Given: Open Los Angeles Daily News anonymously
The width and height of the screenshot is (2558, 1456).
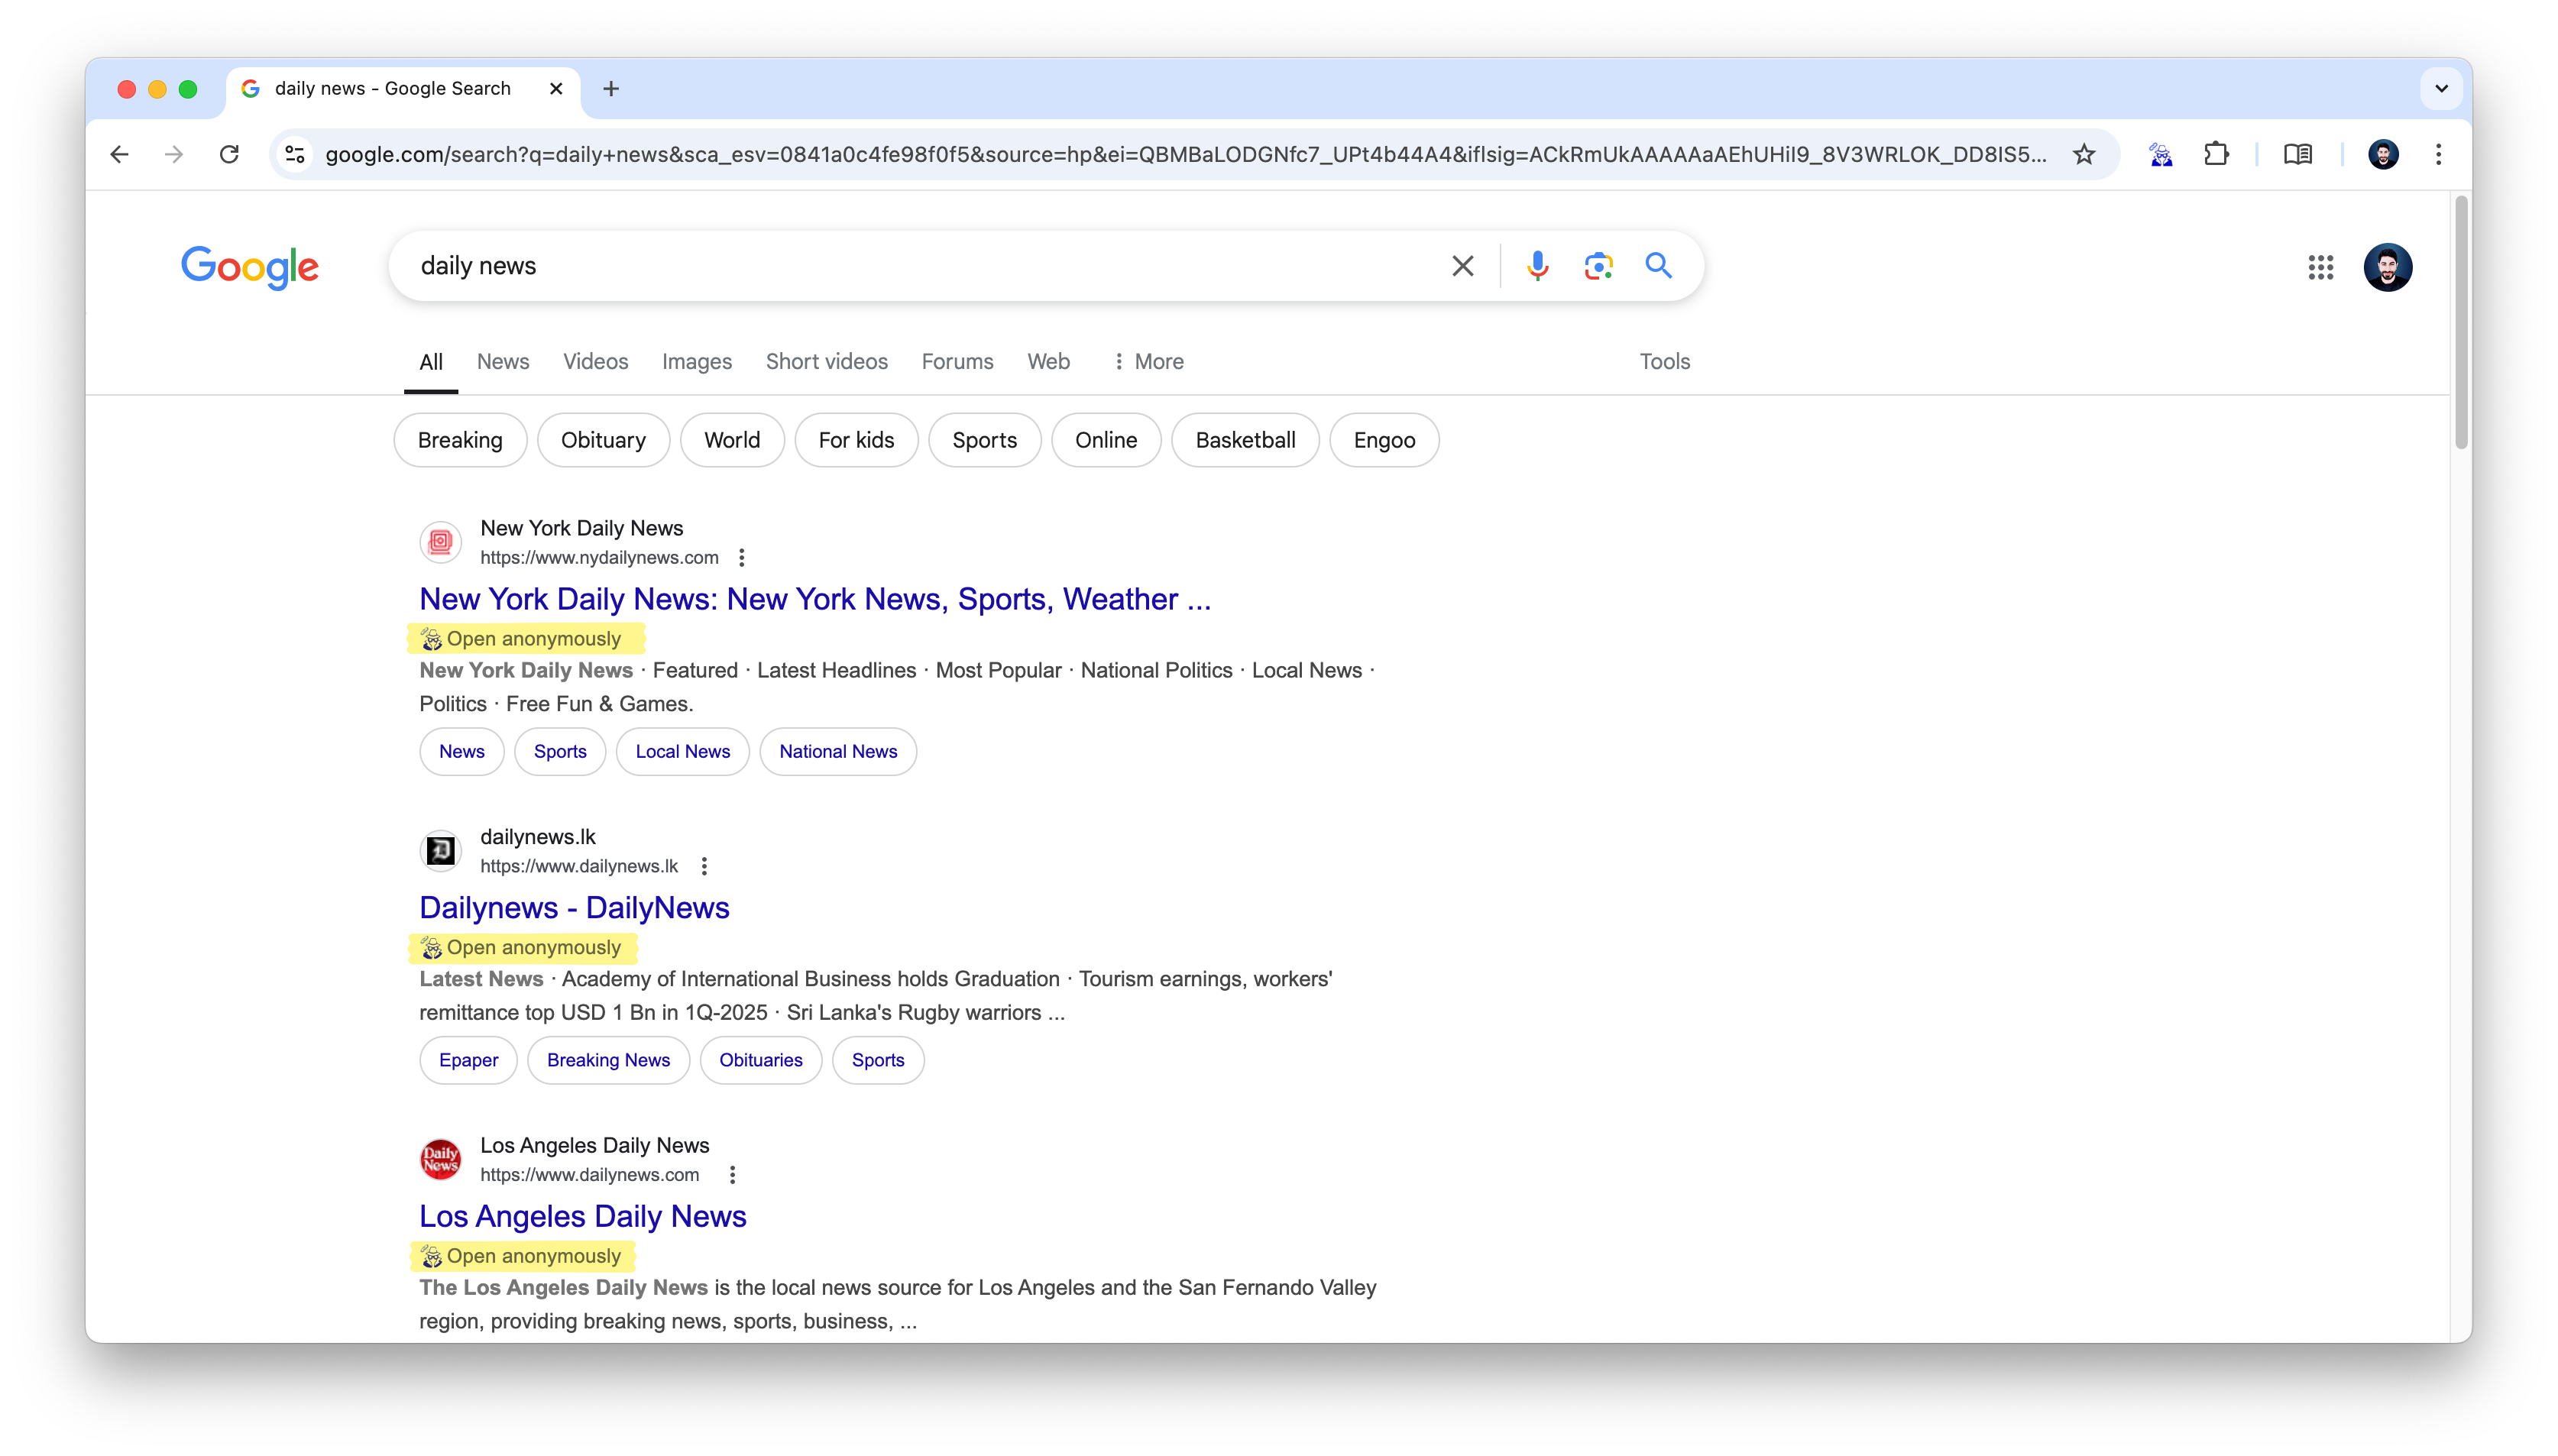Looking at the screenshot, I should point(522,1257).
